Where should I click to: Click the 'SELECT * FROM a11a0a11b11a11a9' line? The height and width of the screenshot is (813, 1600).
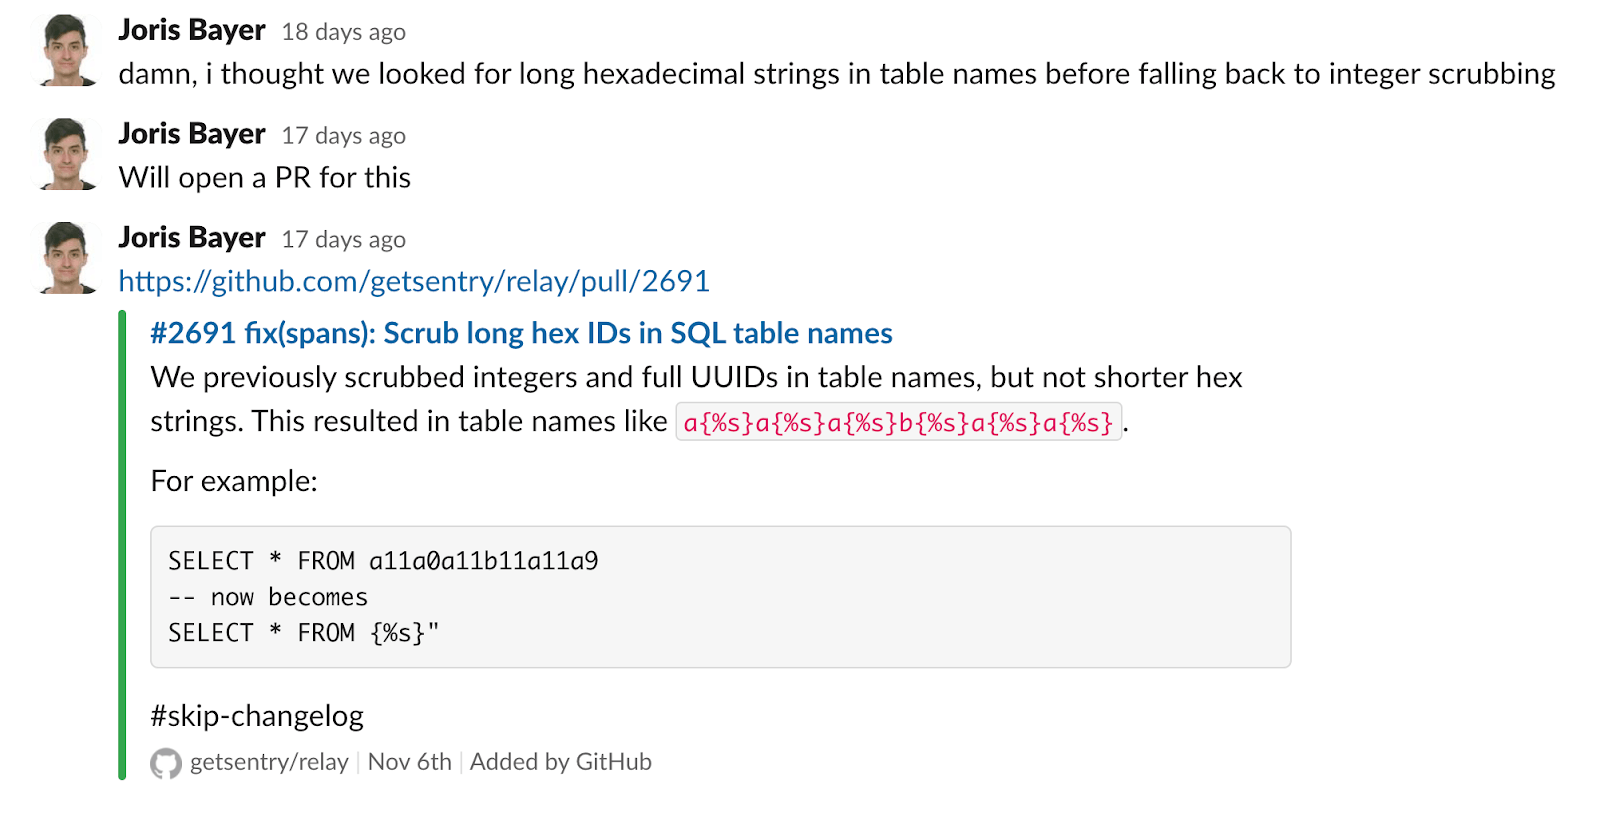(383, 561)
